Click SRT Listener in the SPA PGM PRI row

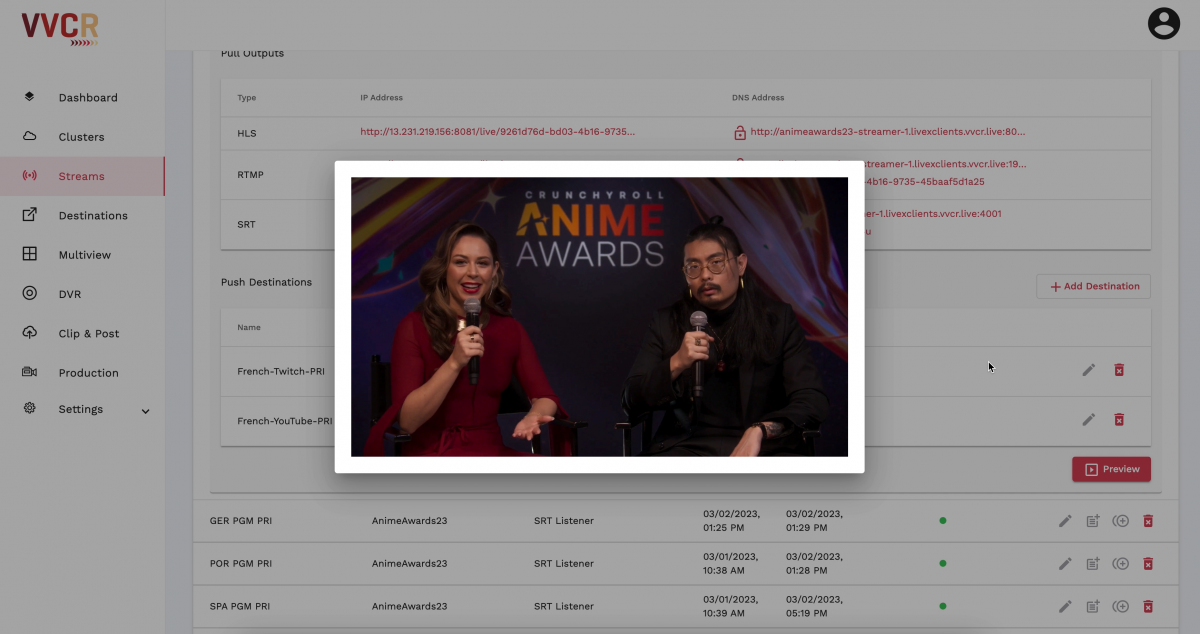coord(564,606)
